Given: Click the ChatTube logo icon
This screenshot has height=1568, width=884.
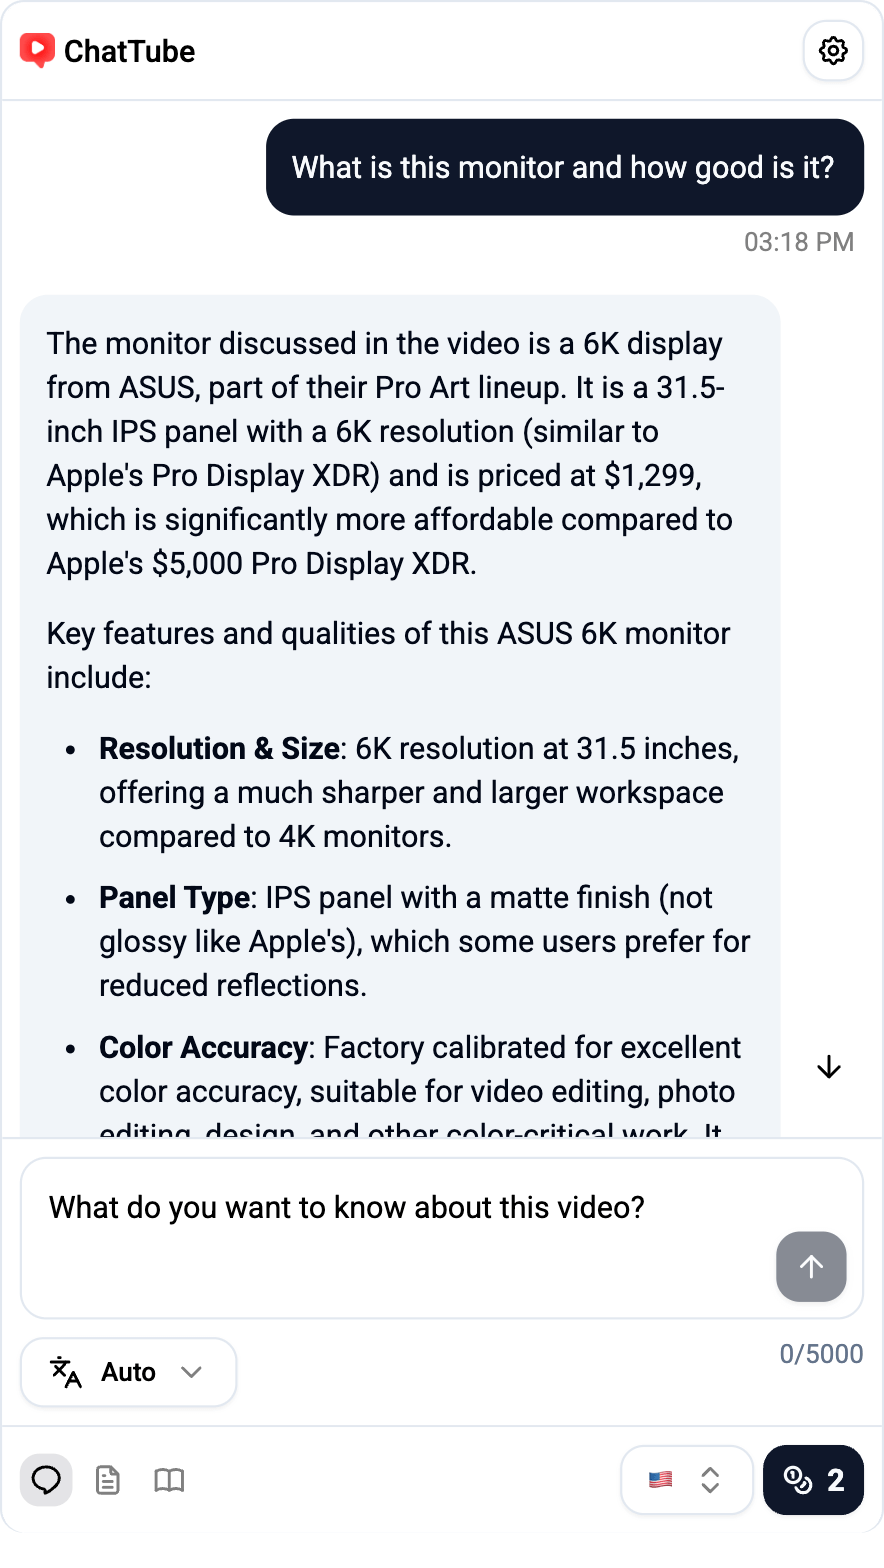Looking at the screenshot, I should click(37, 51).
